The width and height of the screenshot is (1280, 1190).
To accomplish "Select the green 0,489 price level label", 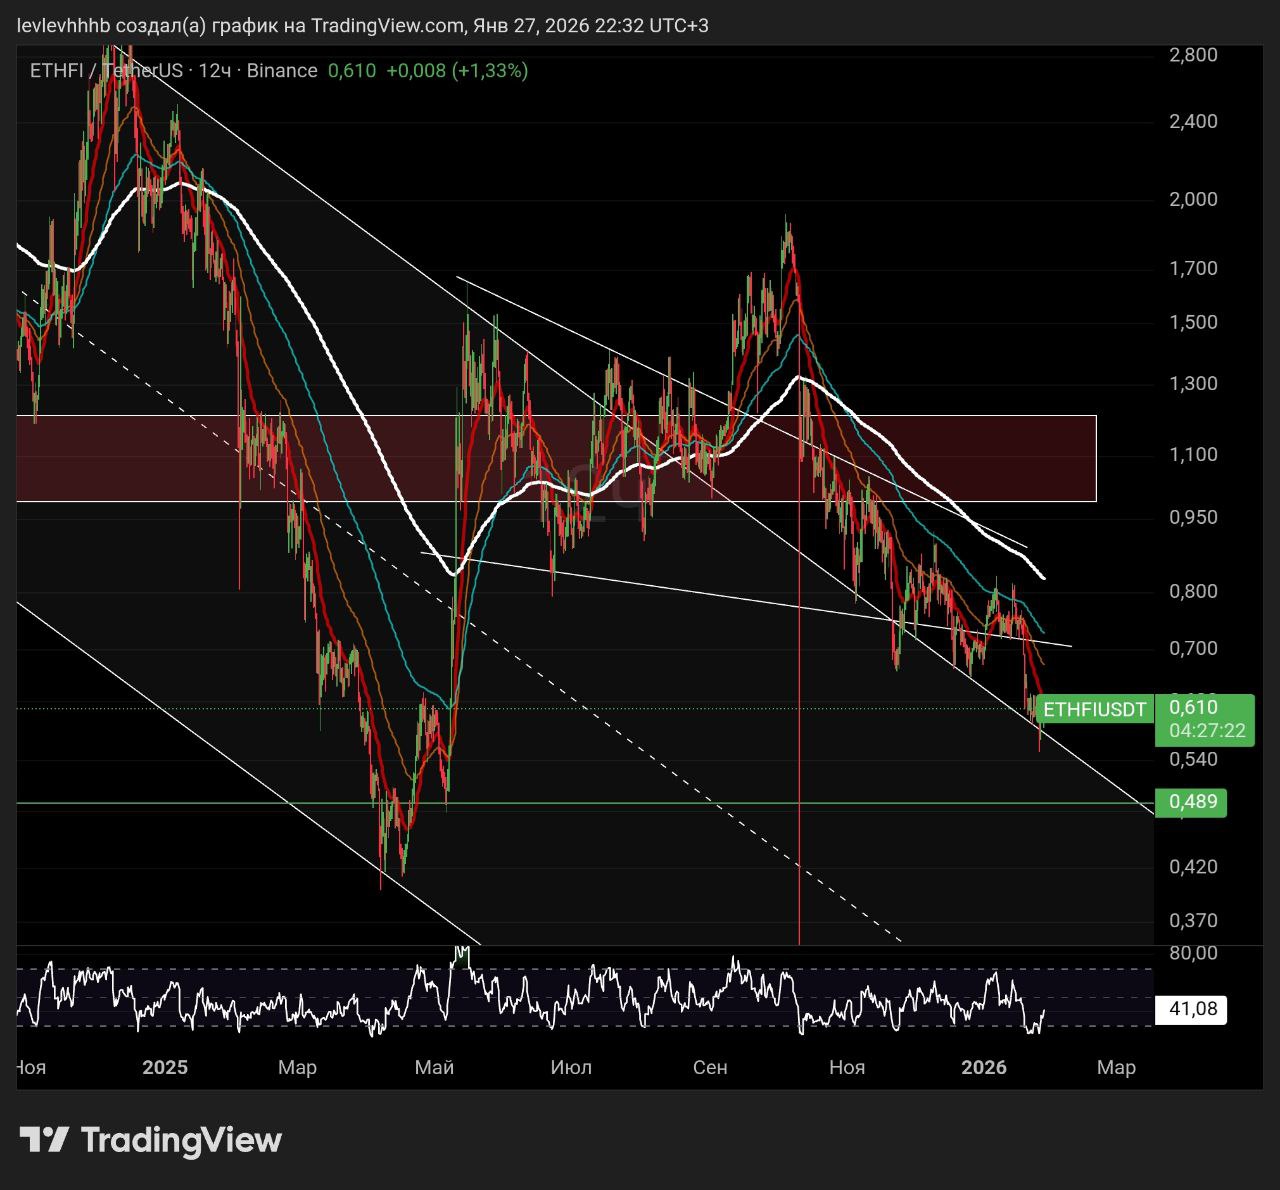I will click(x=1191, y=802).
